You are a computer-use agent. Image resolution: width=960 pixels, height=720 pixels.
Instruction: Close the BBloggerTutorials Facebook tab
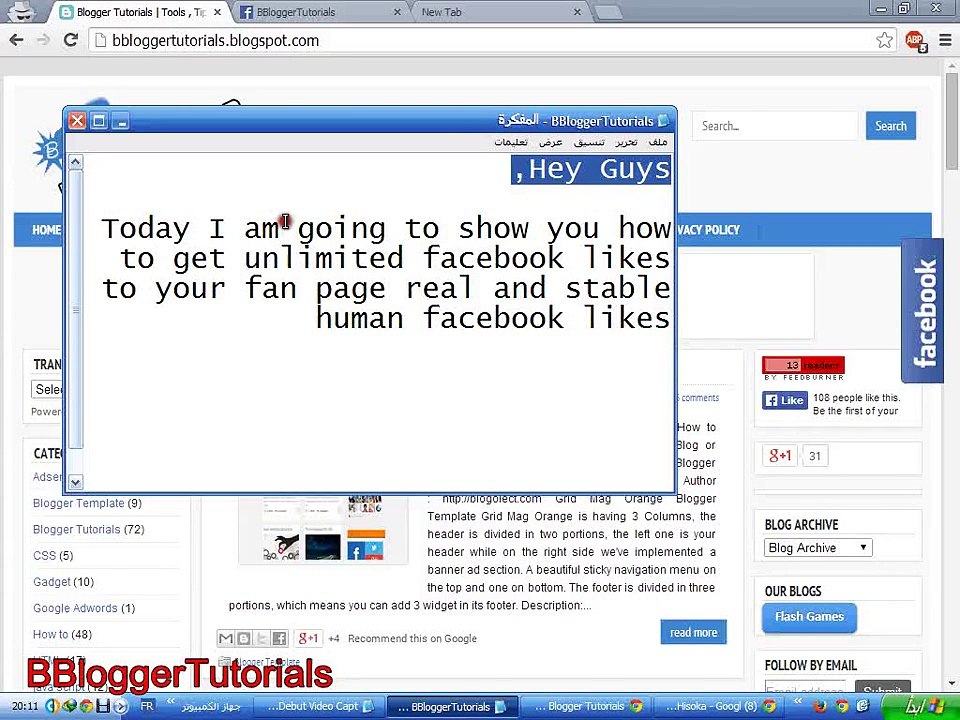click(x=397, y=12)
